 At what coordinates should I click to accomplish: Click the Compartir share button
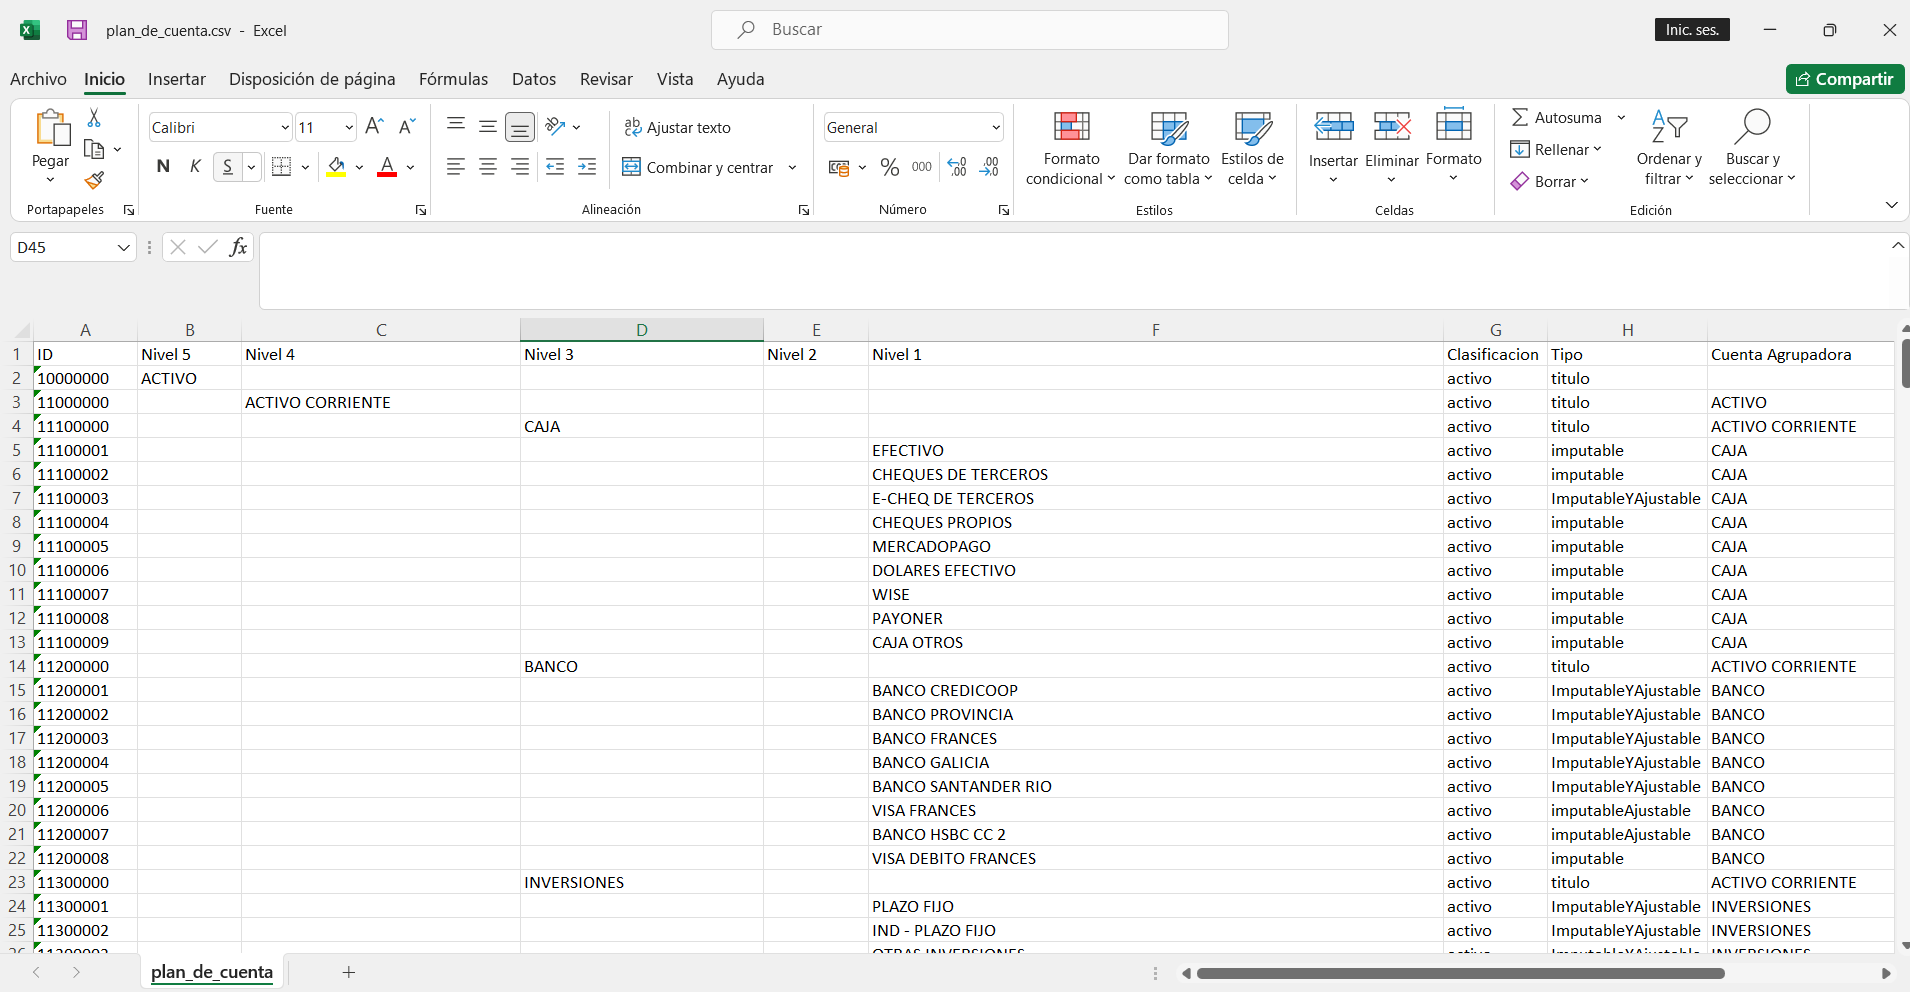(x=1844, y=79)
